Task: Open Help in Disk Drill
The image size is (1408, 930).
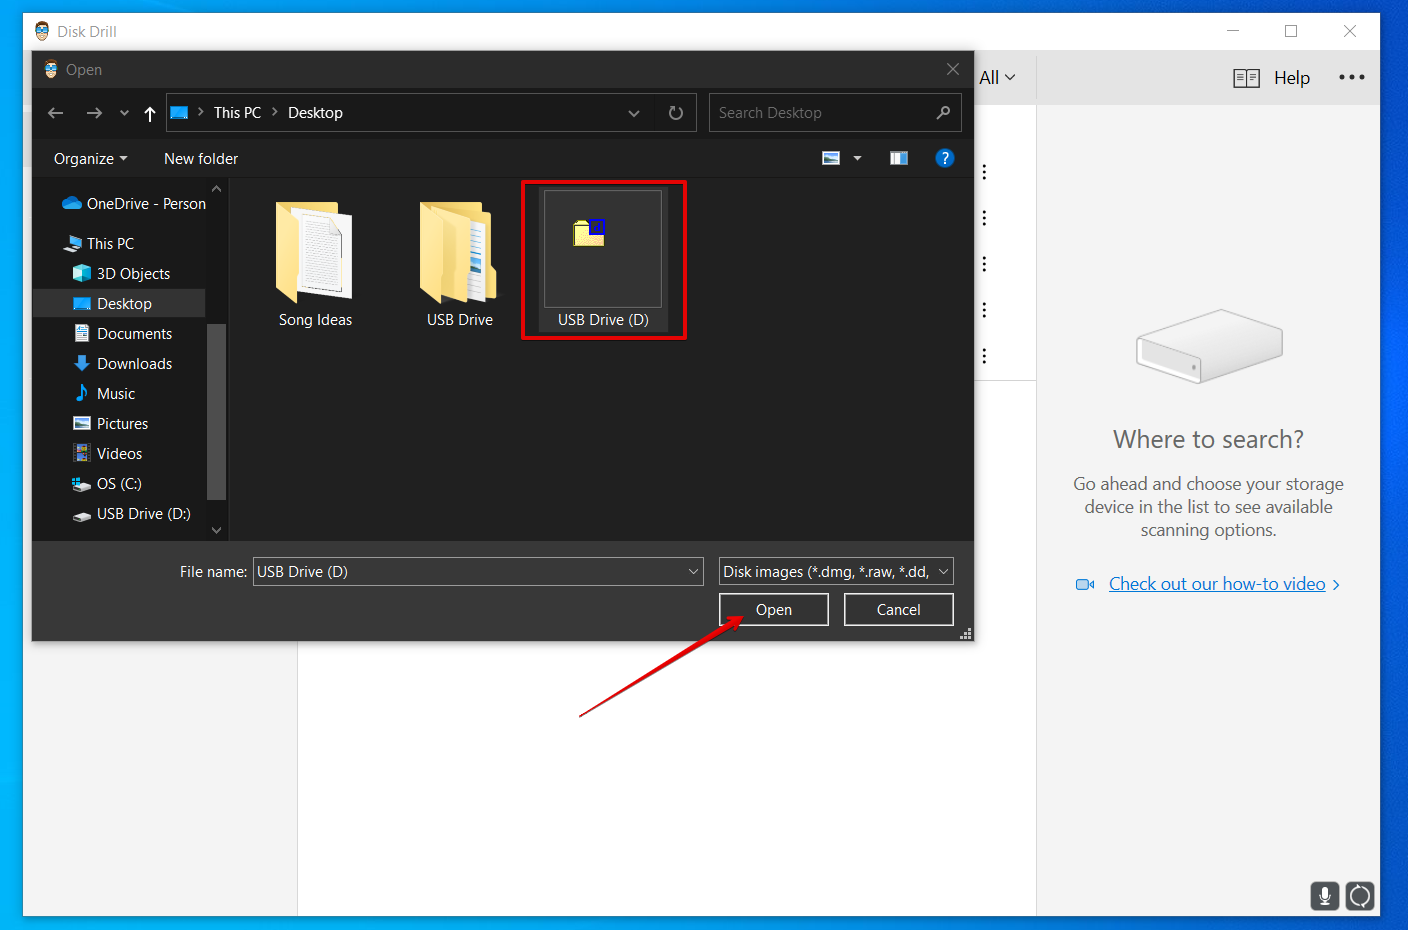Action: pyautogui.click(x=1271, y=78)
